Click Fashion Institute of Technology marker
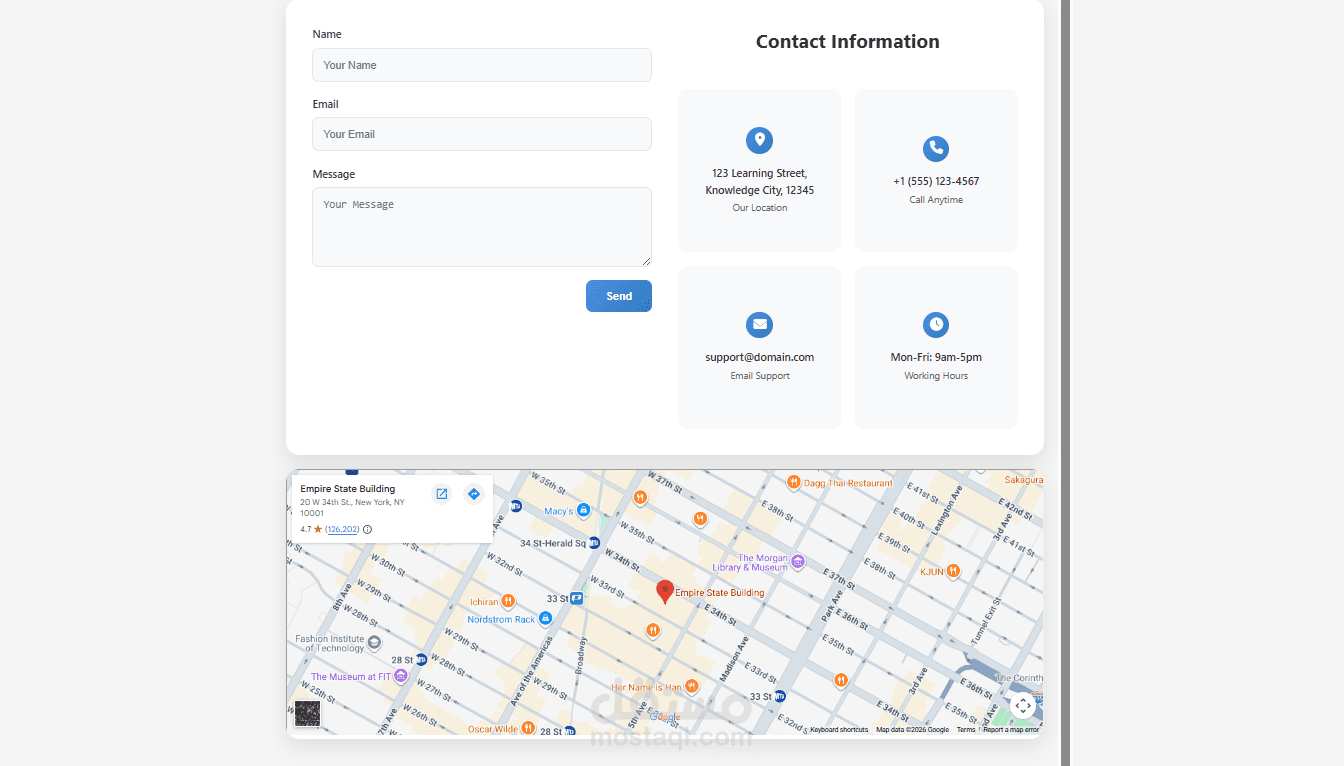 coord(374,642)
